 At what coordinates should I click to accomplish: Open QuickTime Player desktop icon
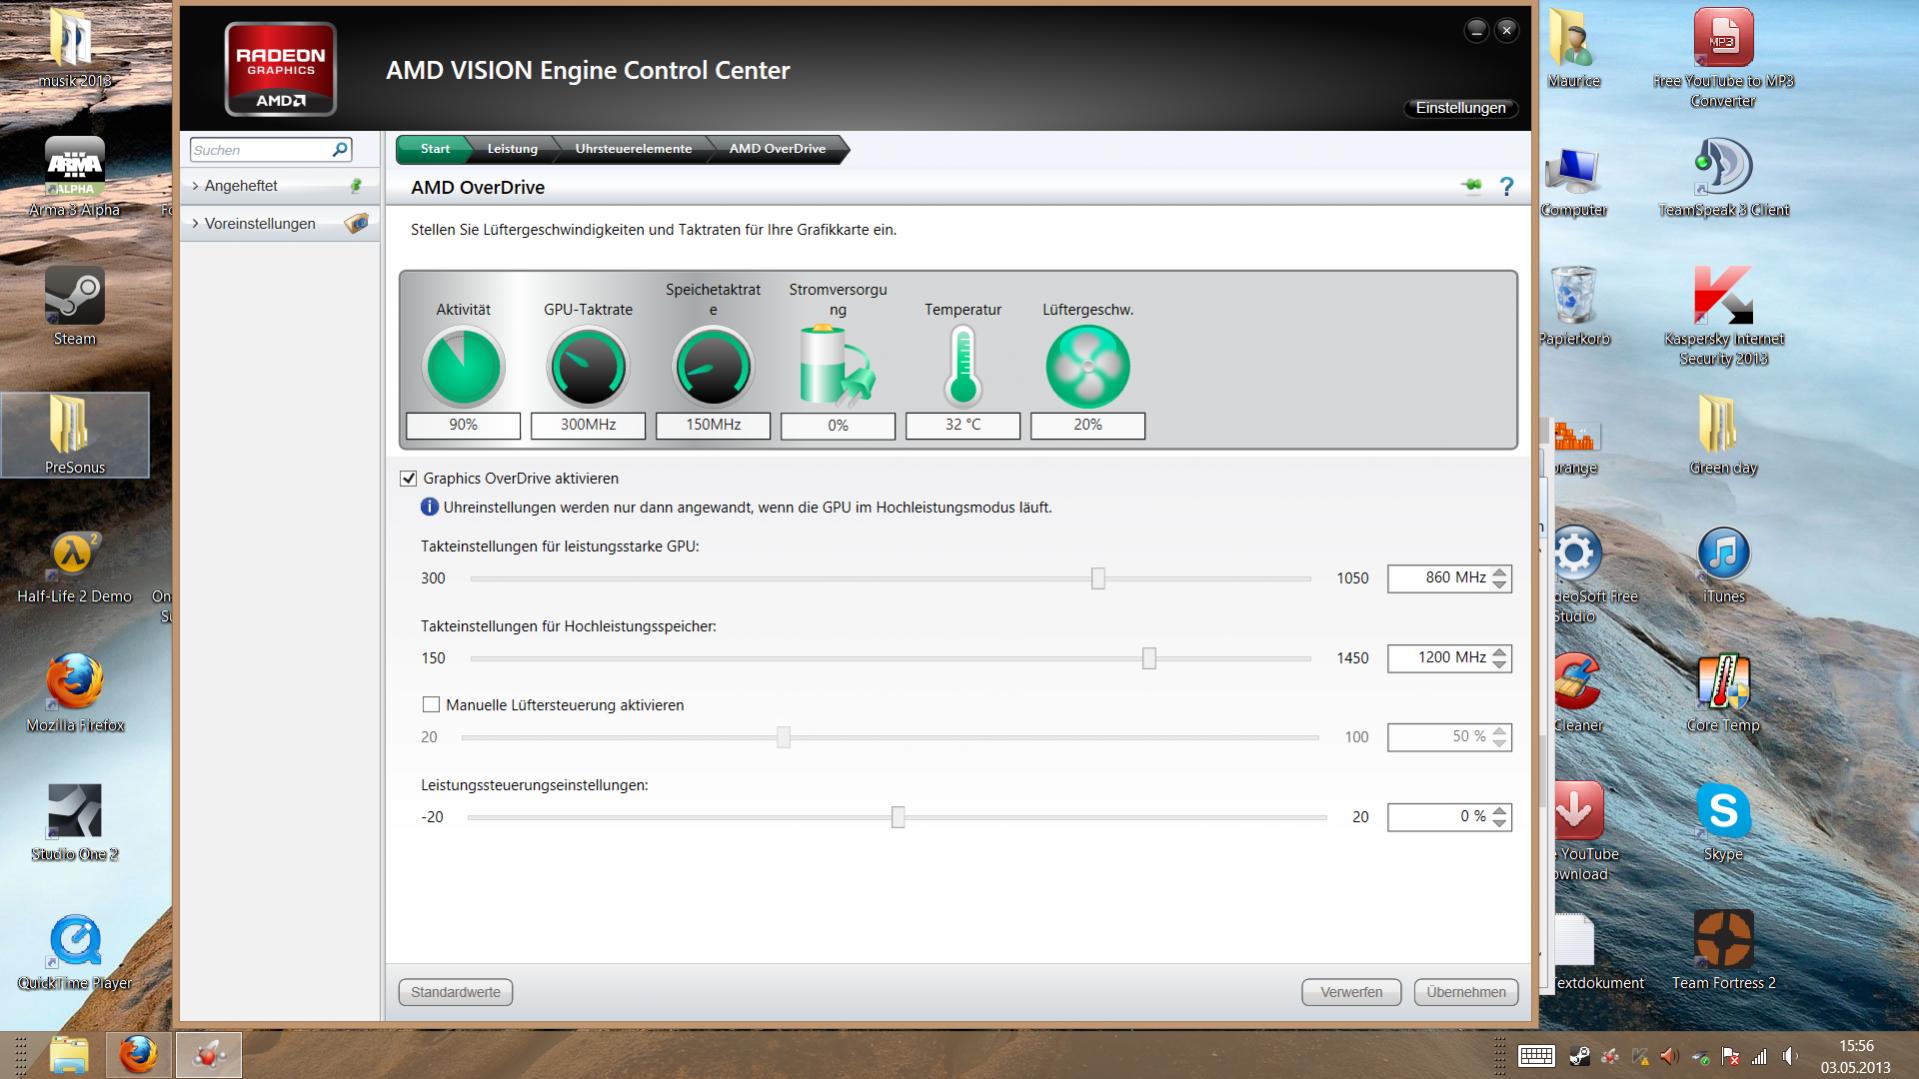coord(75,952)
